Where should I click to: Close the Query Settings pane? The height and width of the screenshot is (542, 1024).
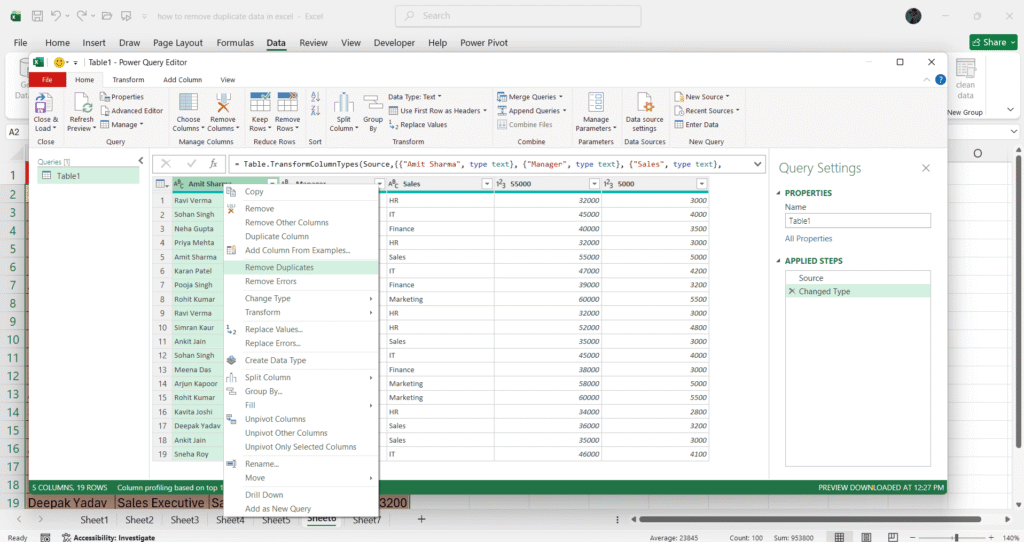pos(925,168)
